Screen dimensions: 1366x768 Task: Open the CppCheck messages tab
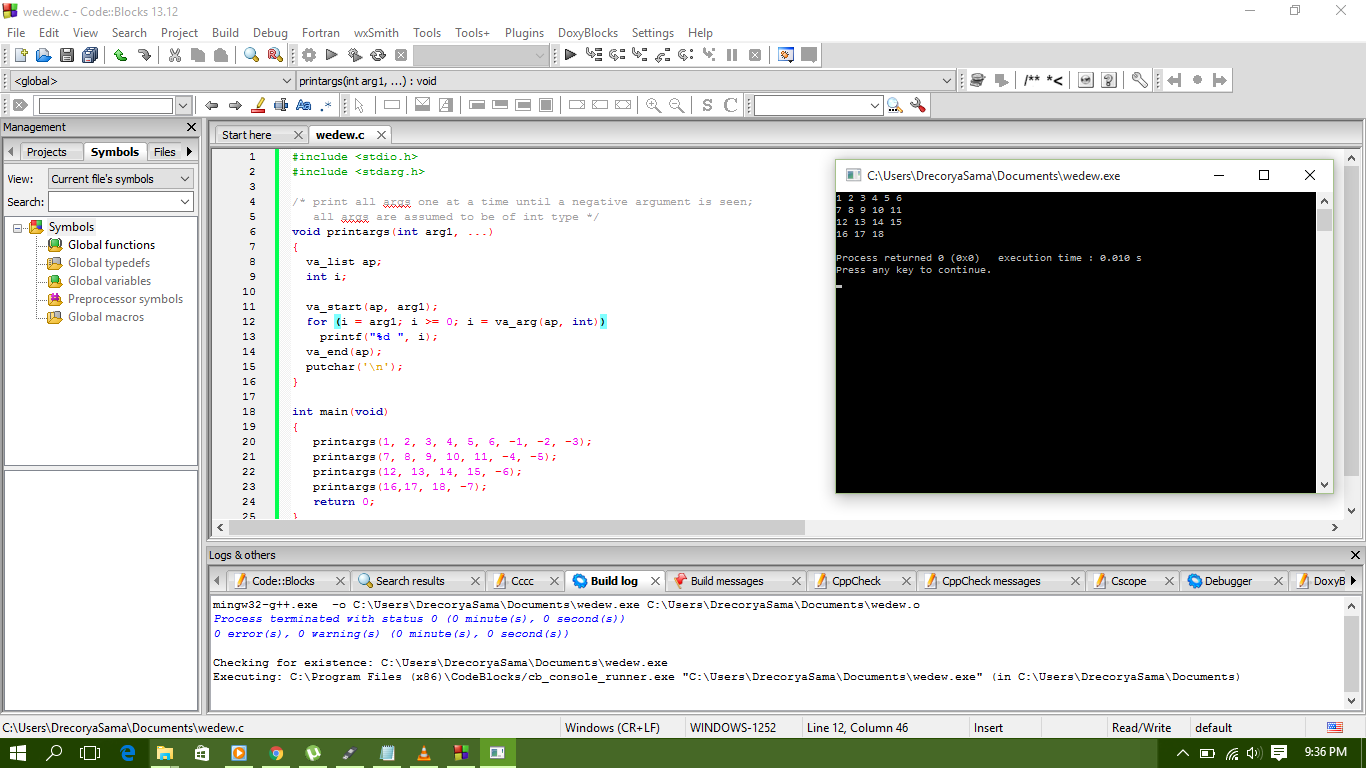click(991, 581)
